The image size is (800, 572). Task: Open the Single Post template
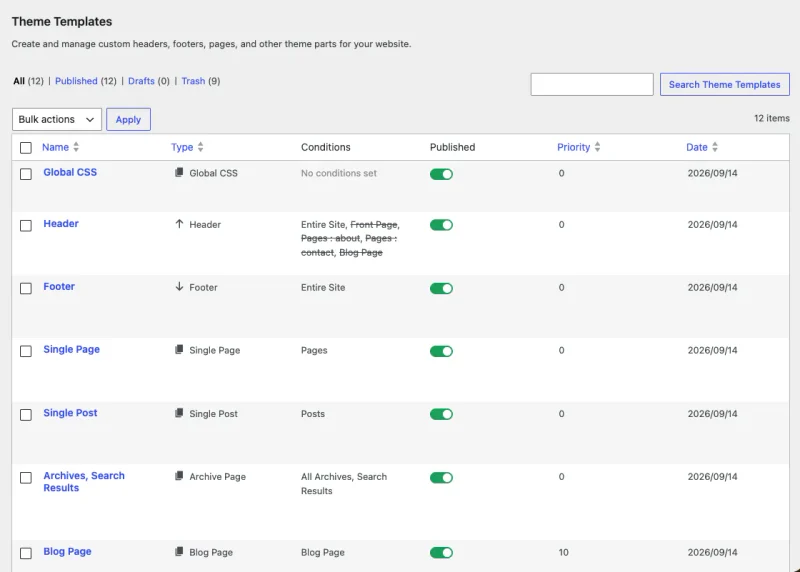click(70, 413)
